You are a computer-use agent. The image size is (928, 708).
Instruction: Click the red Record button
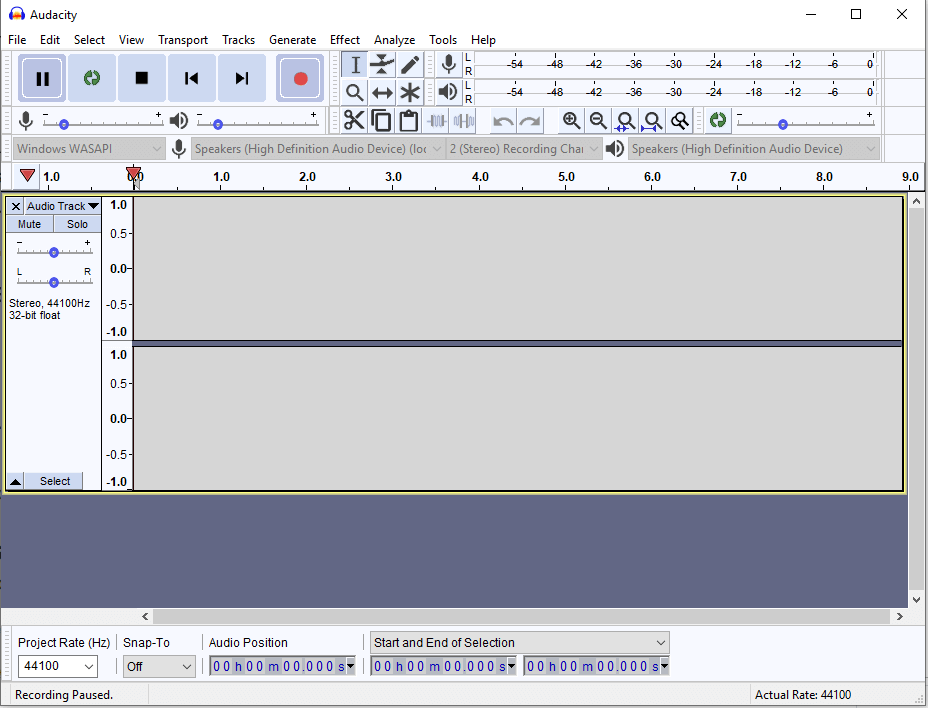pyautogui.click(x=300, y=78)
